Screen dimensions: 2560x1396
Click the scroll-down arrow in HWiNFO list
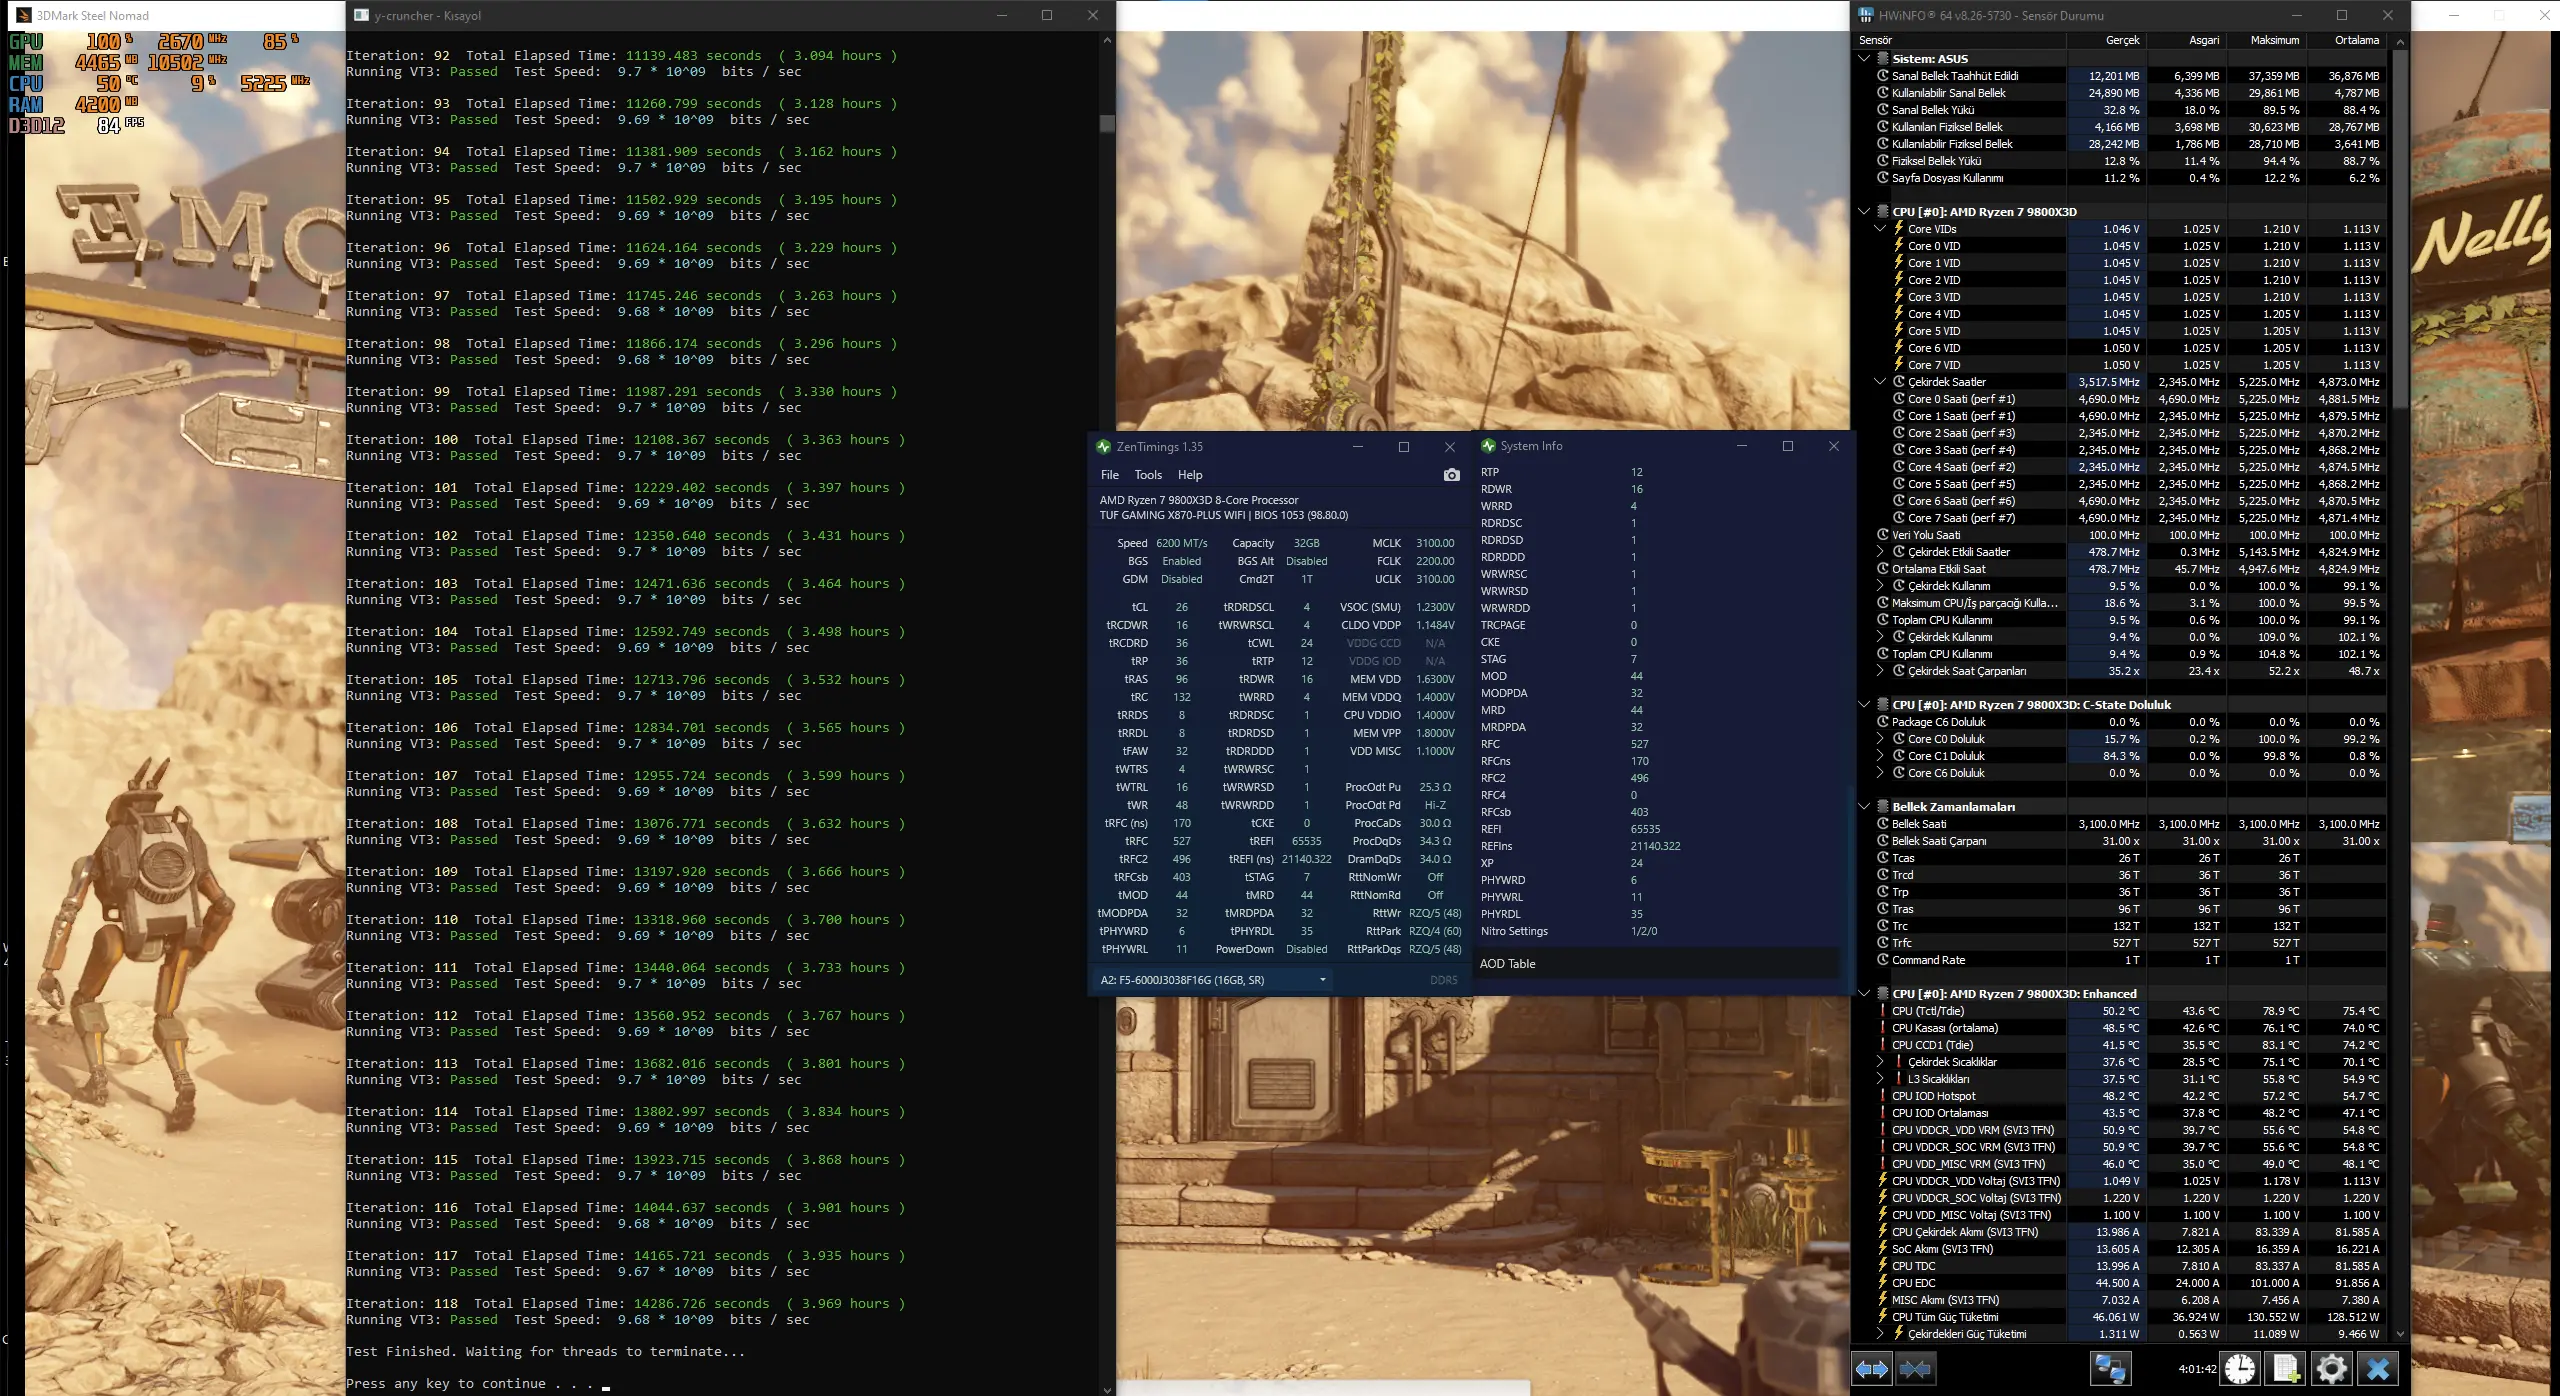[2400, 1334]
